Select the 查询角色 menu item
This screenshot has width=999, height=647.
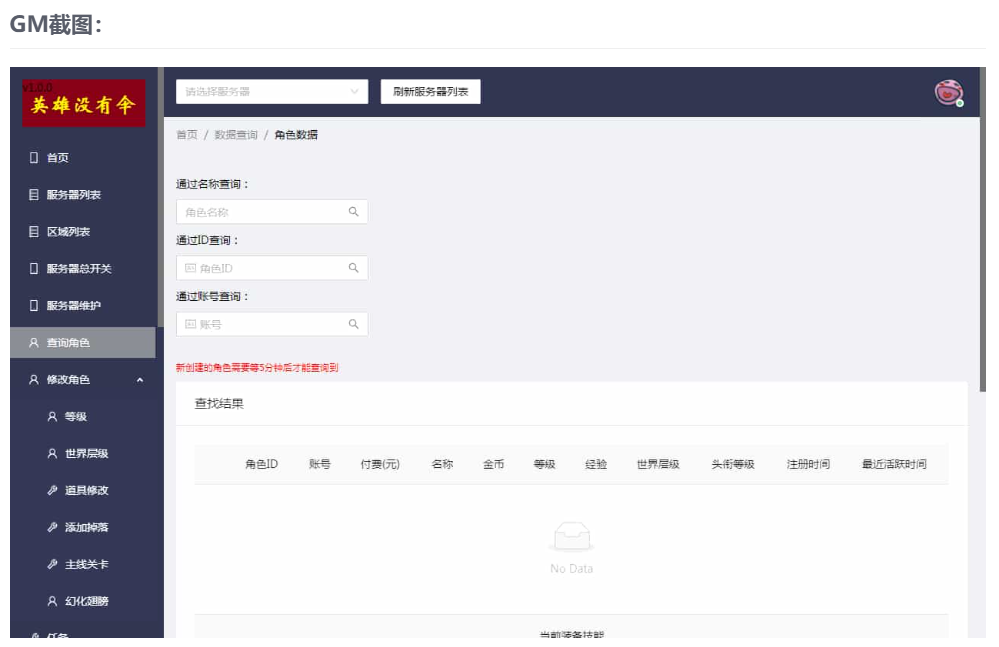click(83, 343)
